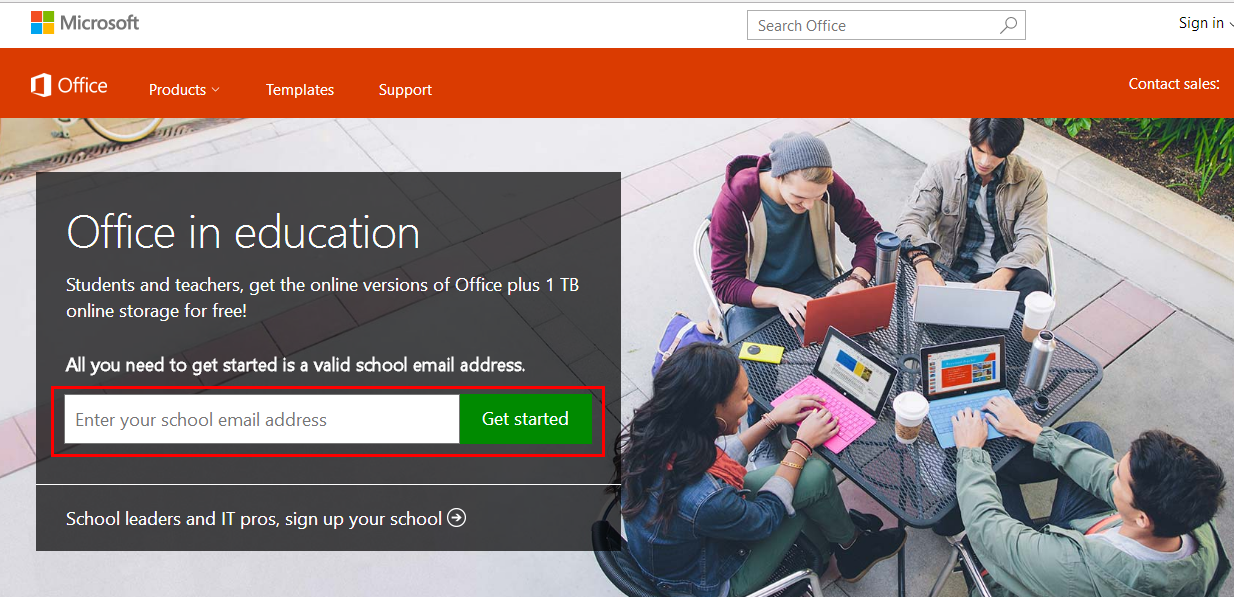1234x597 pixels.
Task: Focus the Search Office field
Action: pos(886,25)
